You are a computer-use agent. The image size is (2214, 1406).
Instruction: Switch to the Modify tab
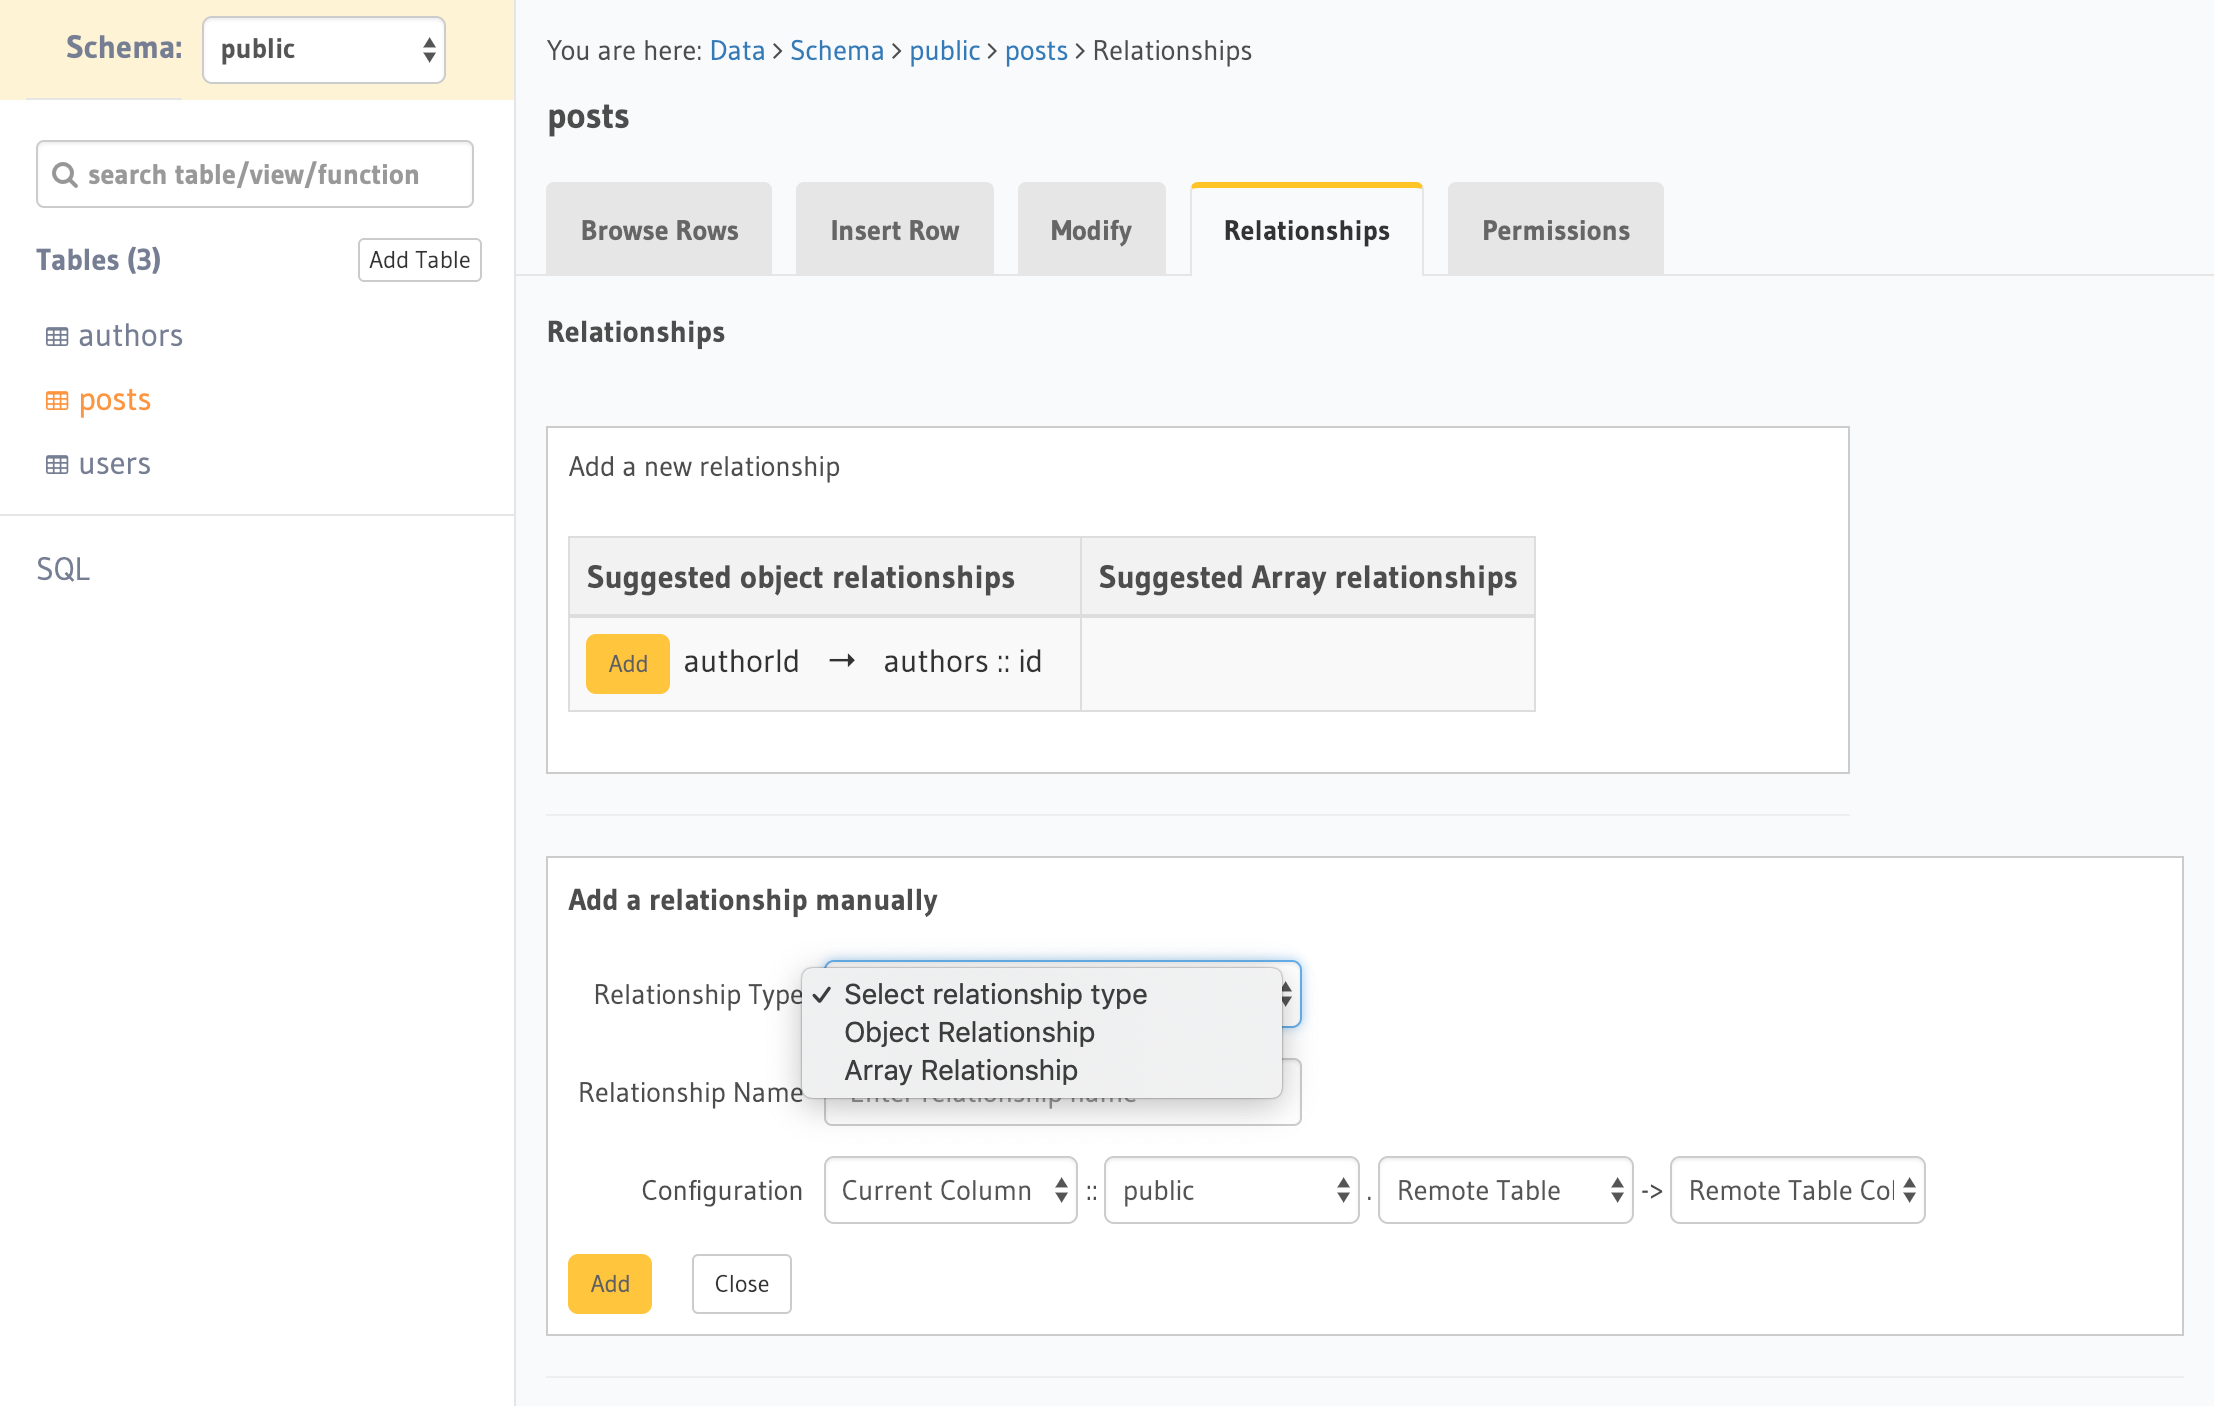point(1090,229)
